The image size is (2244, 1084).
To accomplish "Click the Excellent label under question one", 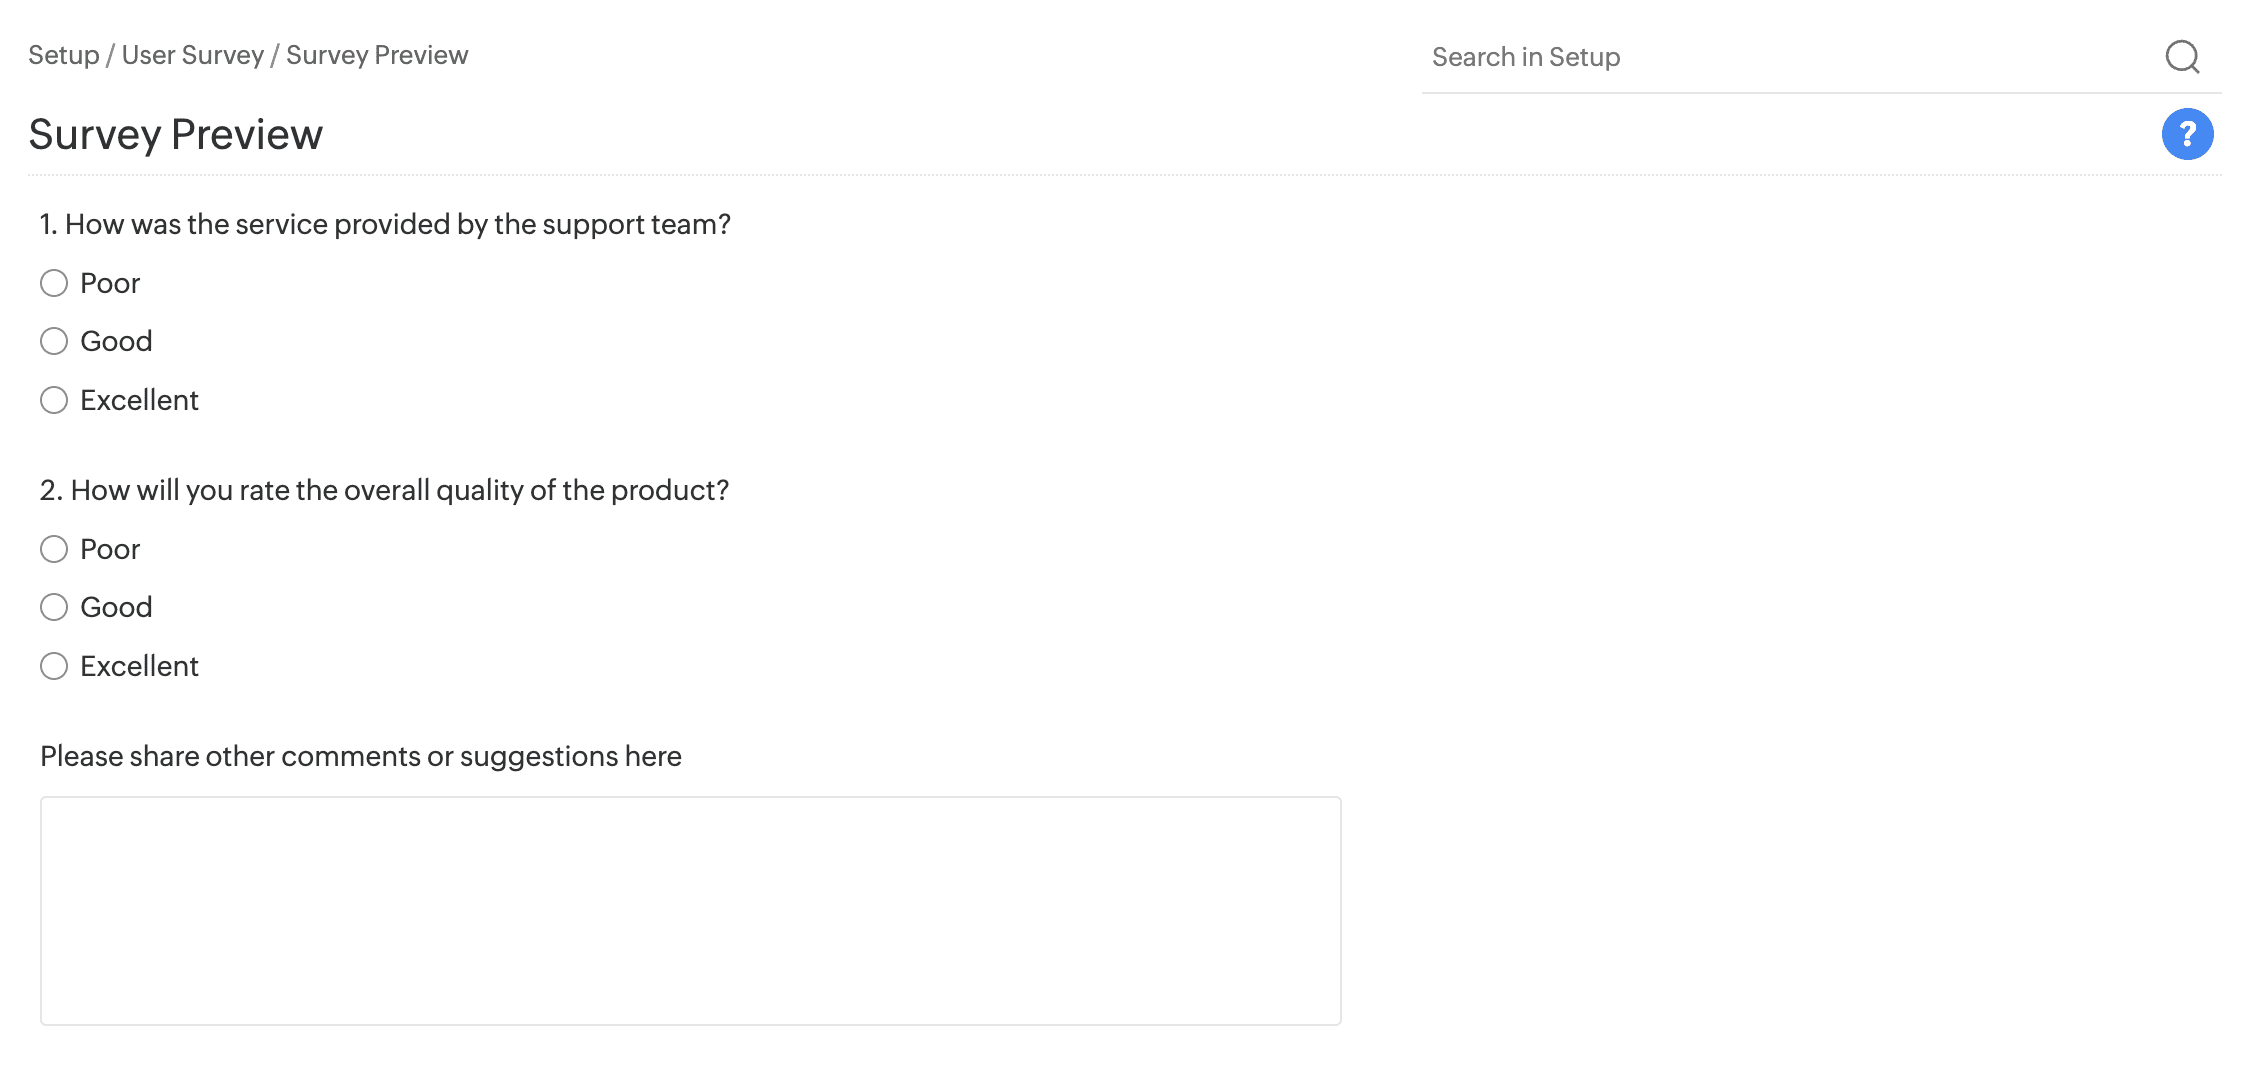I will point(139,400).
